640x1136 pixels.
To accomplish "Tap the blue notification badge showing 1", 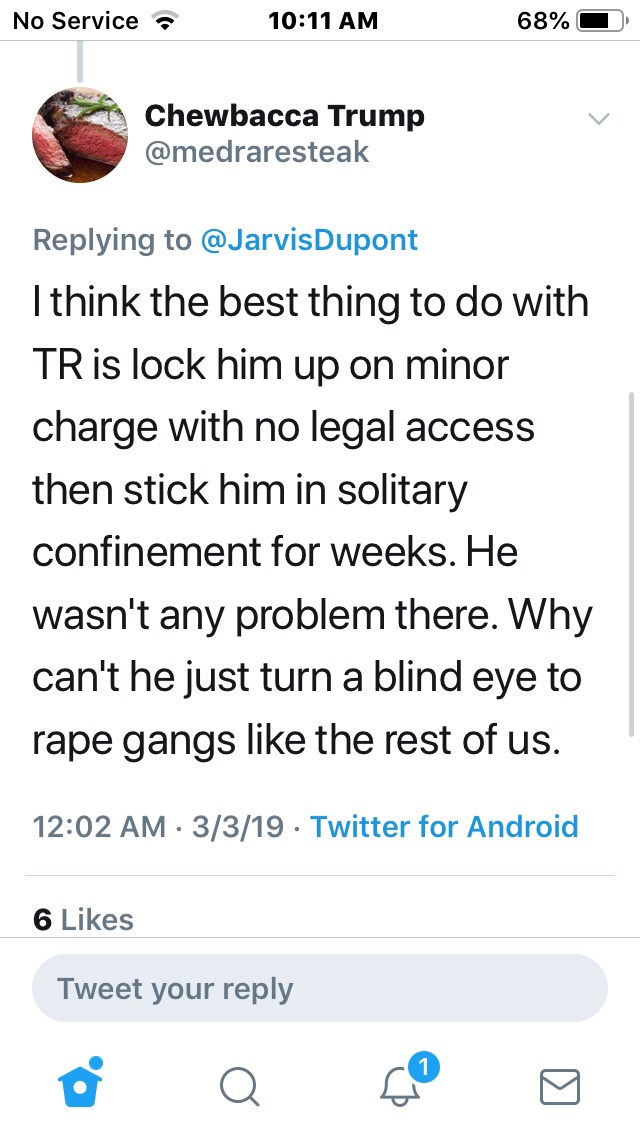I will tap(424, 1068).
